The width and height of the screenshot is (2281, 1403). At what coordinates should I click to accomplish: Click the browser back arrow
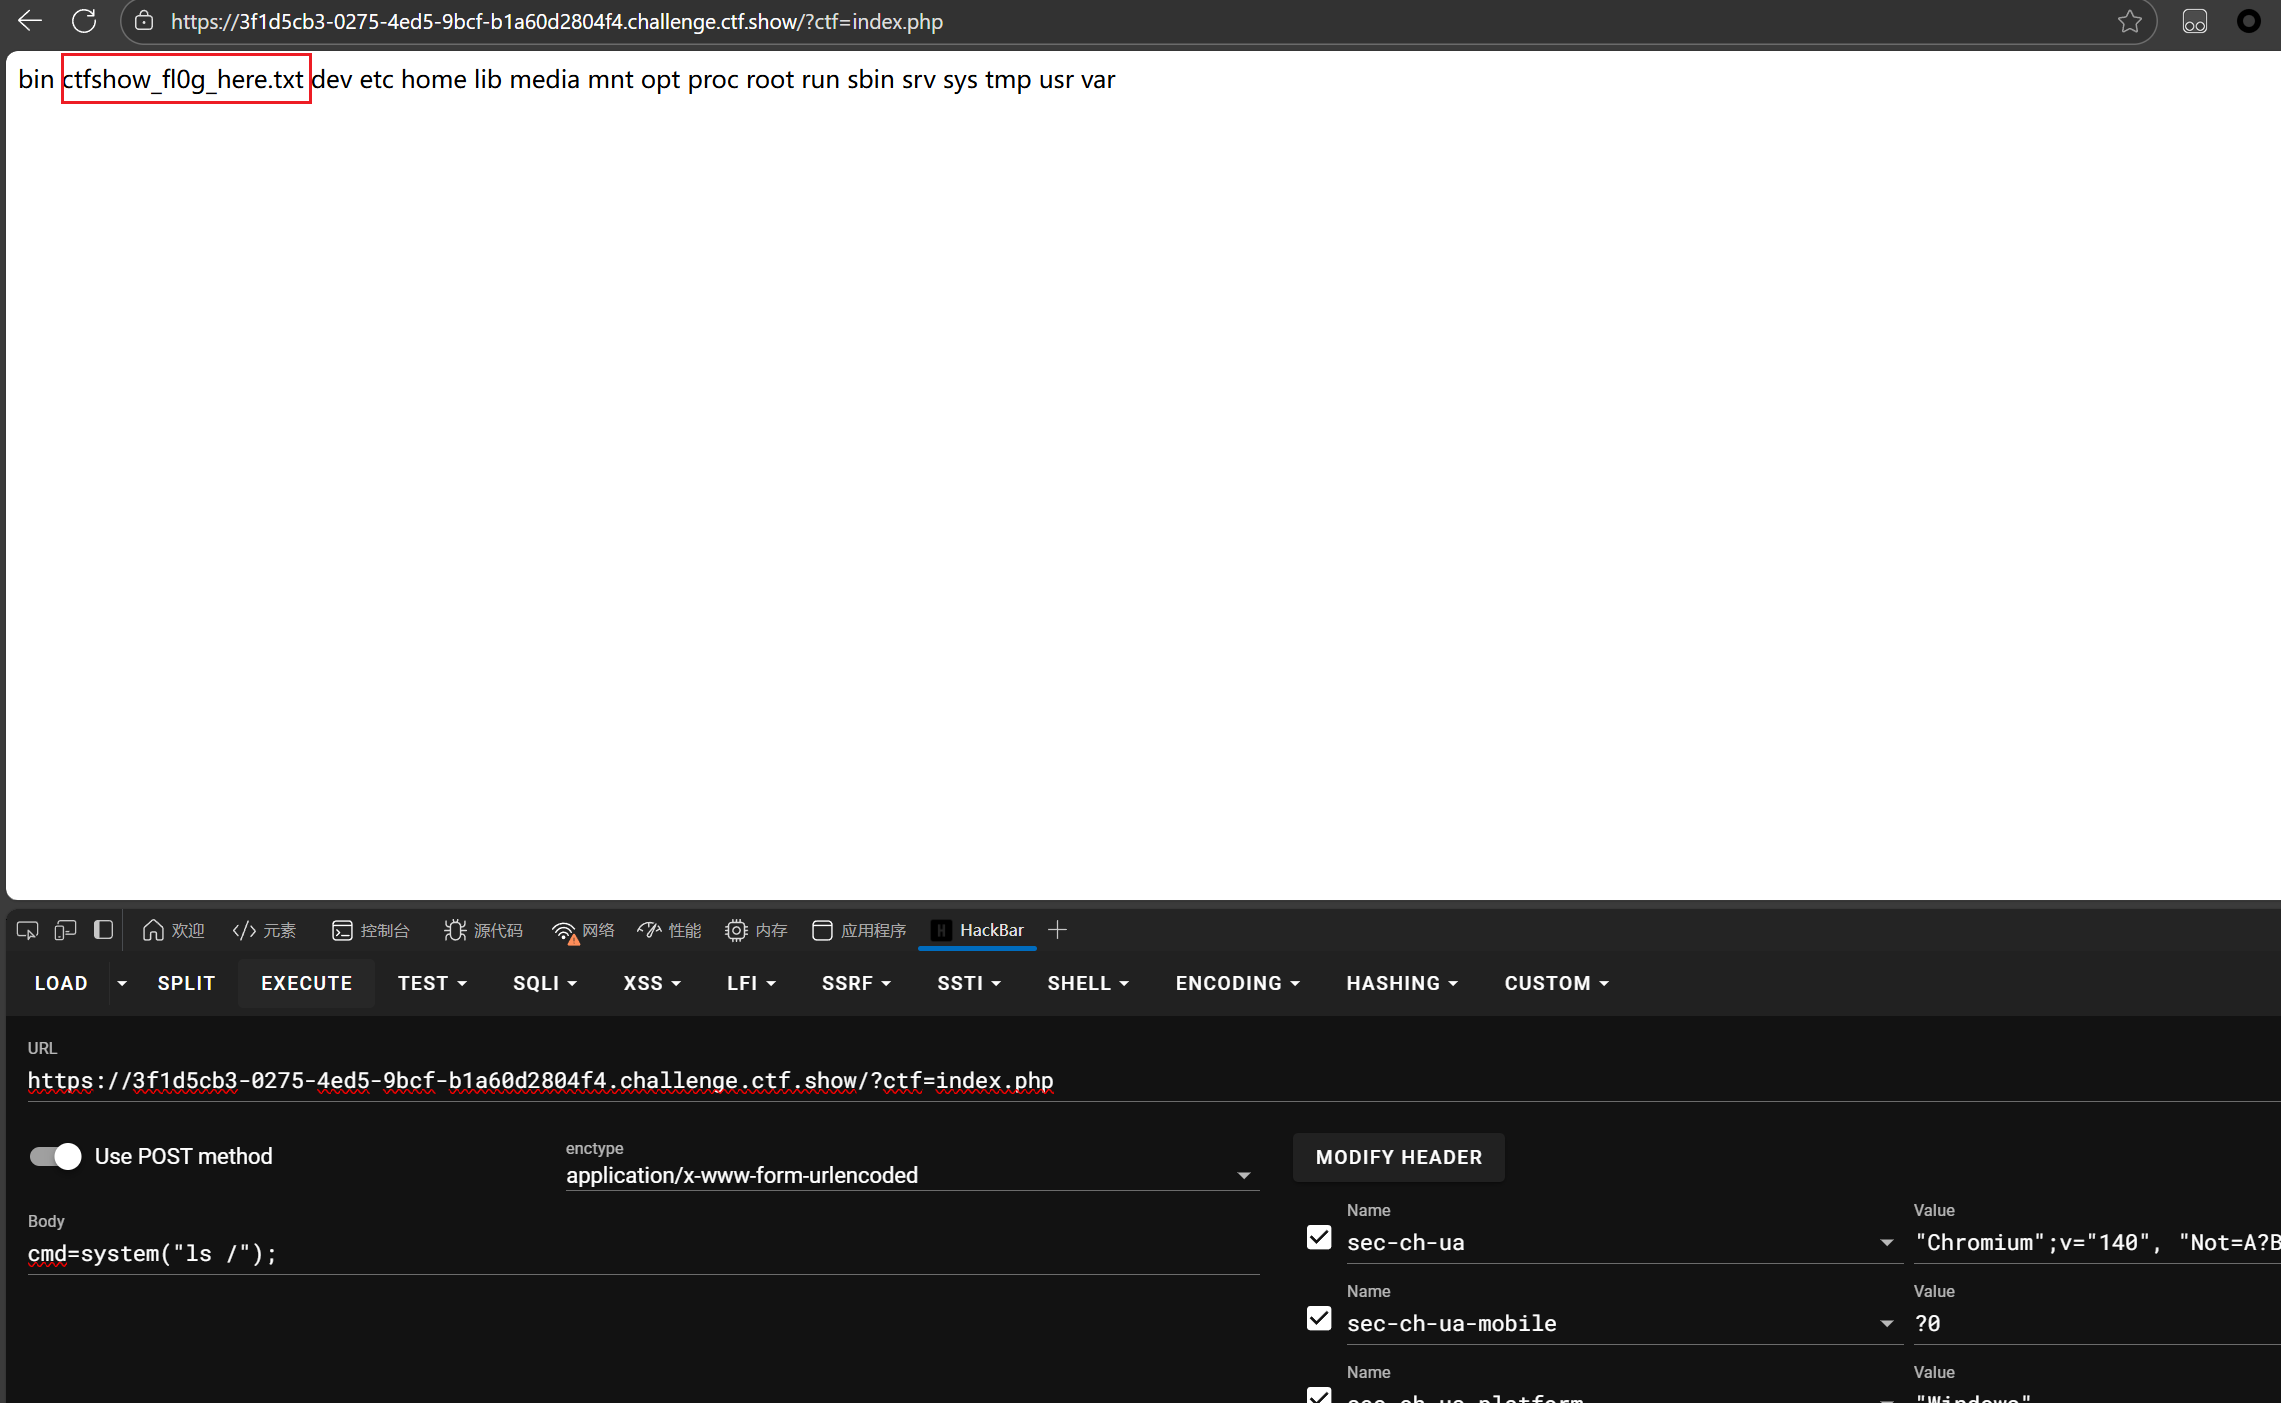coord(30,21)
